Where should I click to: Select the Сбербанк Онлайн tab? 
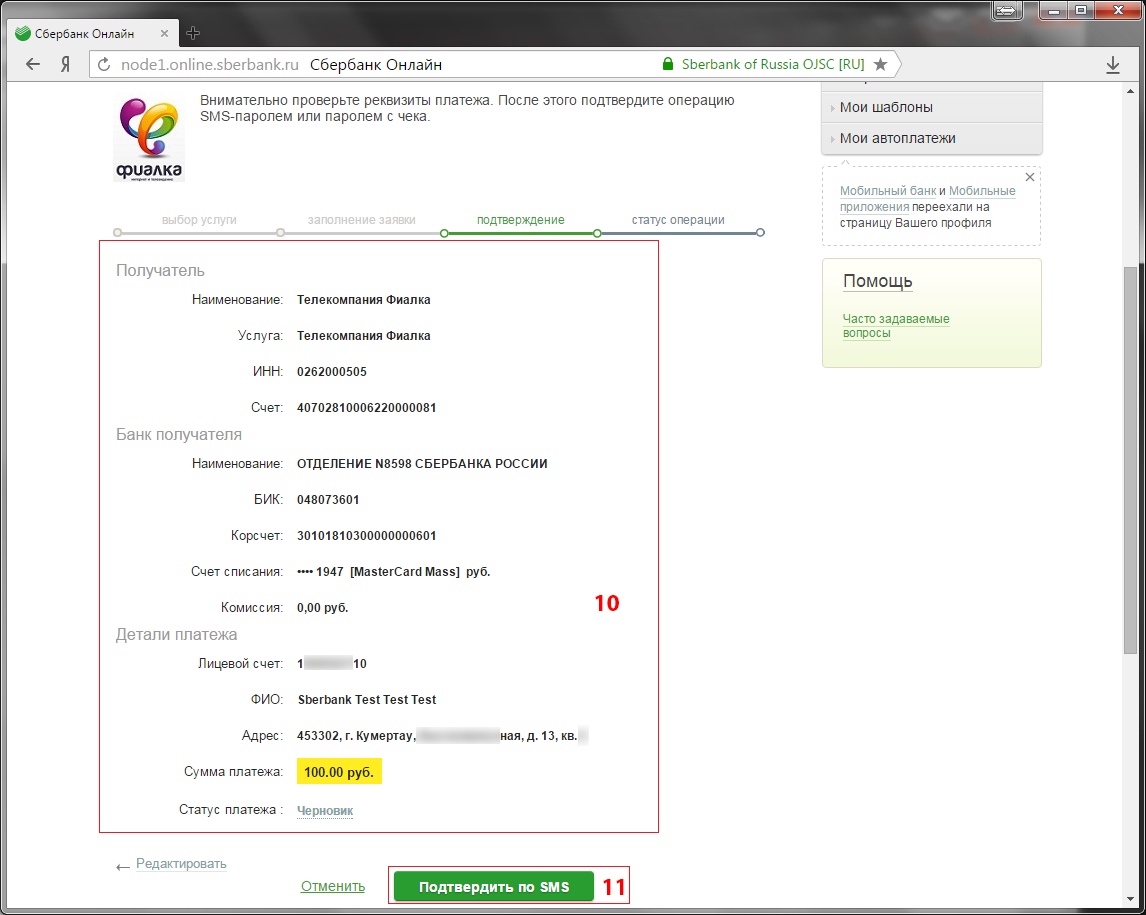pos(93,33)
